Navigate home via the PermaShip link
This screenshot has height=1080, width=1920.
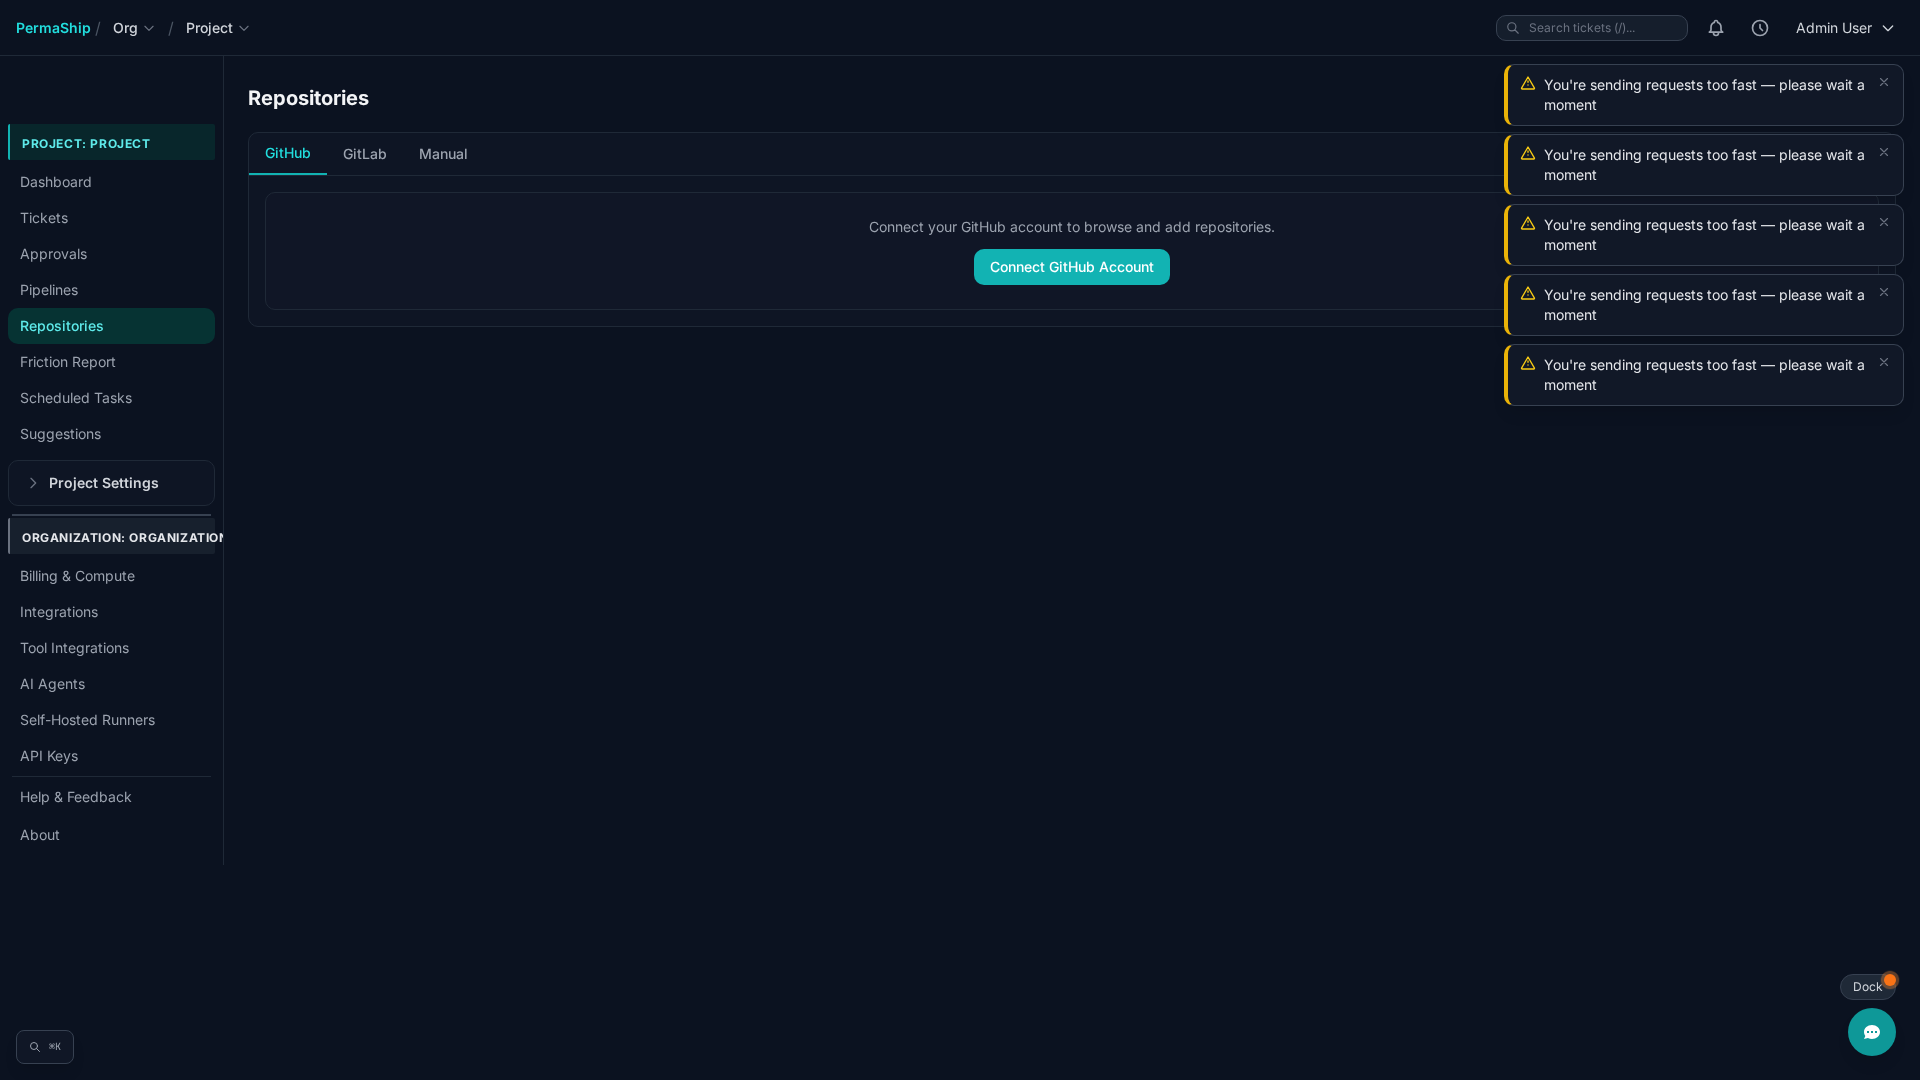click(x=53, y=28)
